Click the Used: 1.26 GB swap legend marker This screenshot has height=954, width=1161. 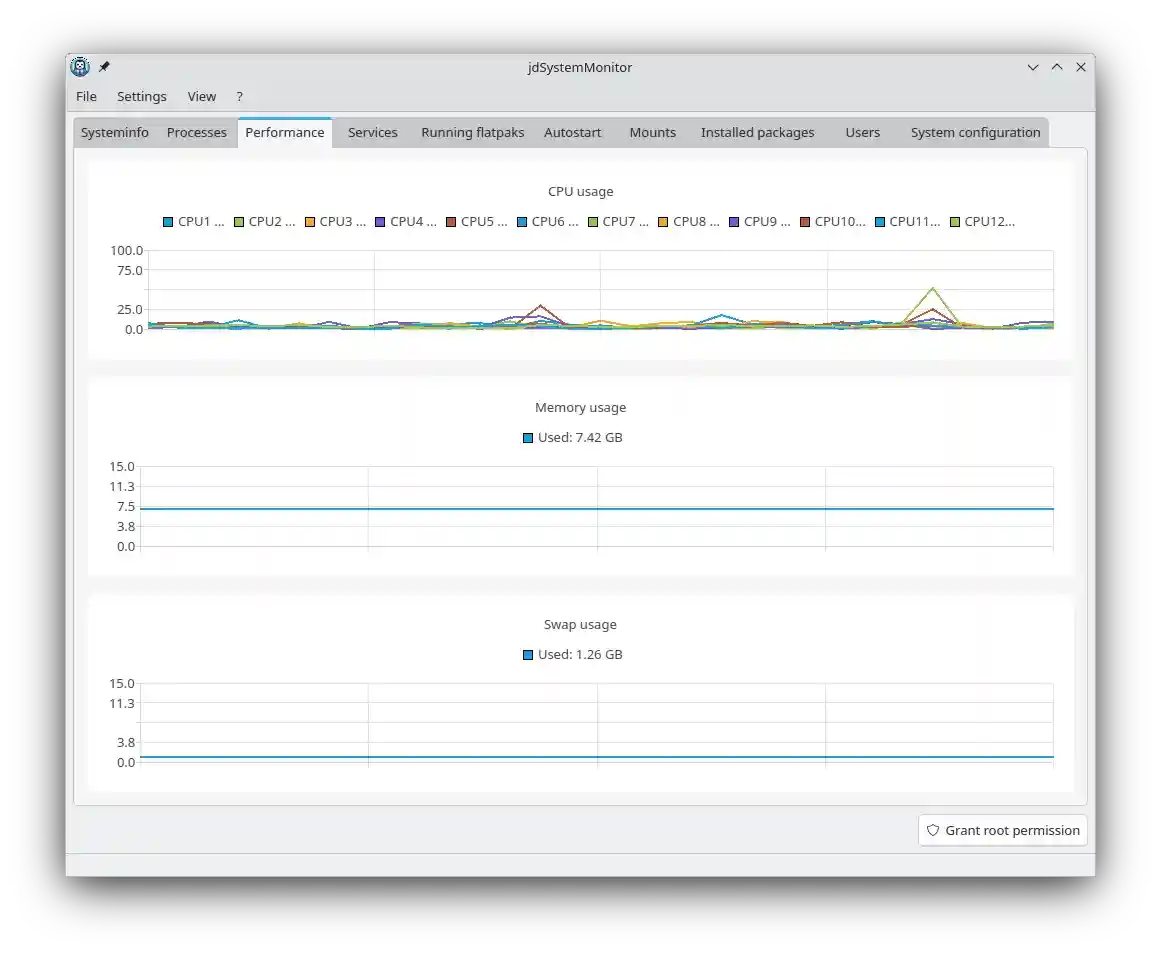pyautogui.click(x=527, y=654)
